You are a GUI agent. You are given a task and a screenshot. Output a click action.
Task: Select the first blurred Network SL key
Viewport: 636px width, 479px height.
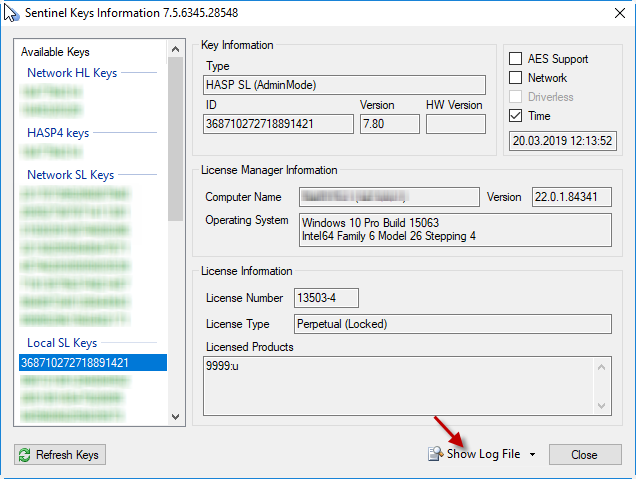coord(75,194)
